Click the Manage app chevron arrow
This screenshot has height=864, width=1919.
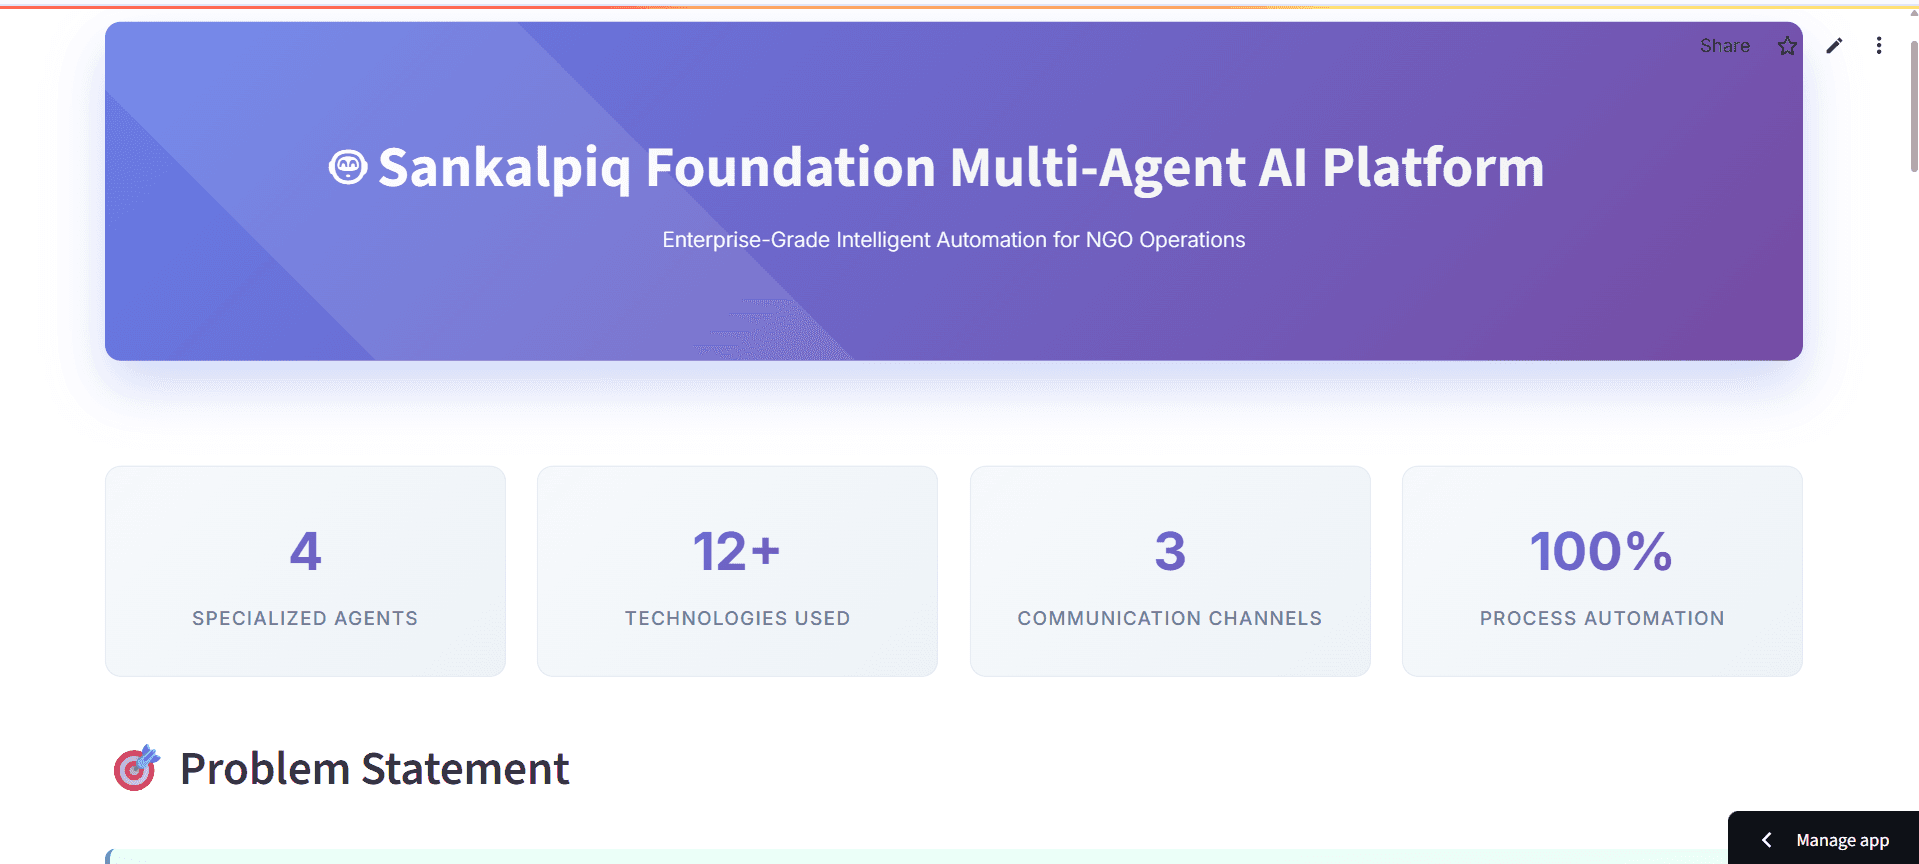[1767, 840]
